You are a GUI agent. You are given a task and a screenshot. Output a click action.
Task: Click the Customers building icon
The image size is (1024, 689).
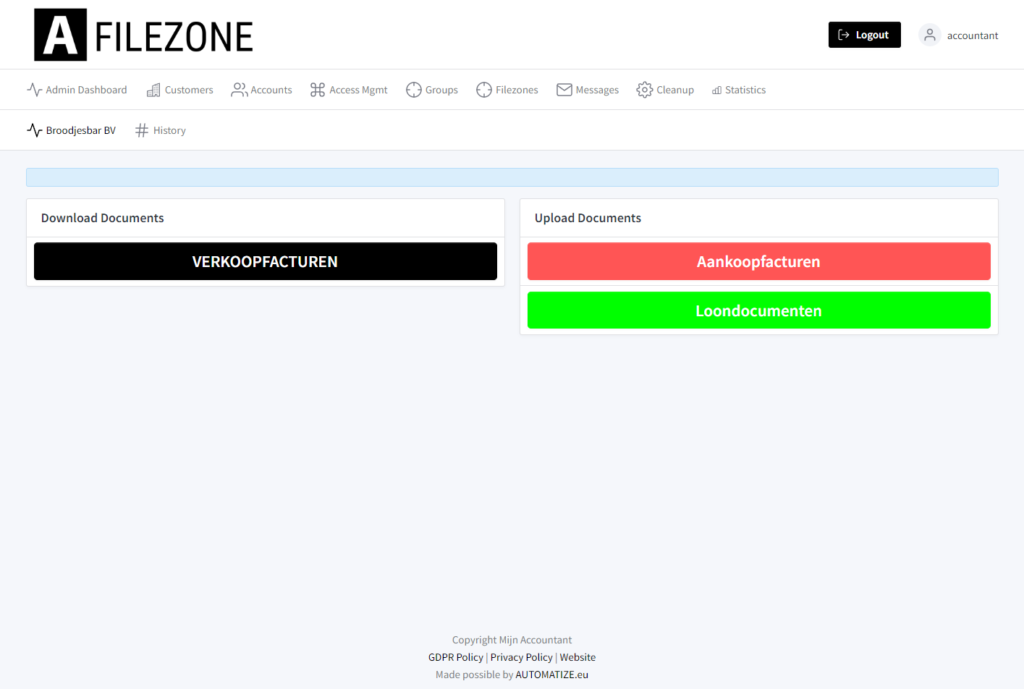153,90
